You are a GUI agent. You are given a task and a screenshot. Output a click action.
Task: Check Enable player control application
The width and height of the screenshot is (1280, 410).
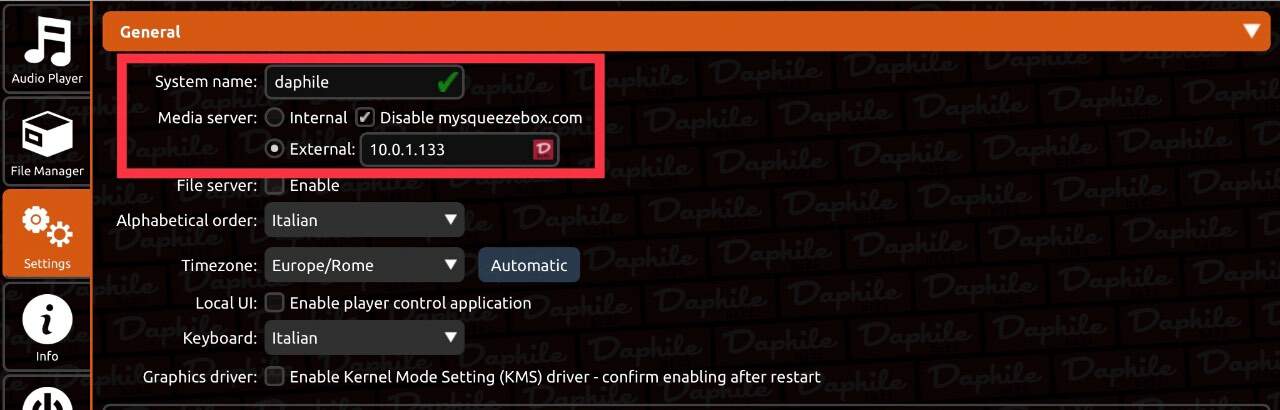tap(274, 302)
